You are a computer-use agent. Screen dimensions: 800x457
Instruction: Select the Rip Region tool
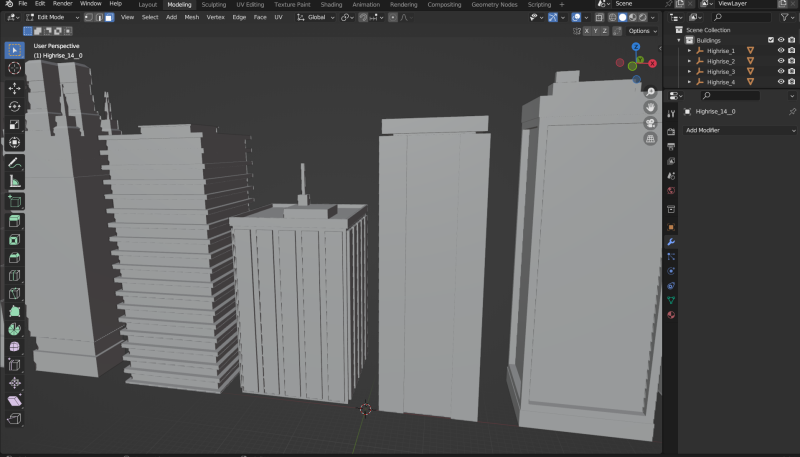(x=14, y=419)
